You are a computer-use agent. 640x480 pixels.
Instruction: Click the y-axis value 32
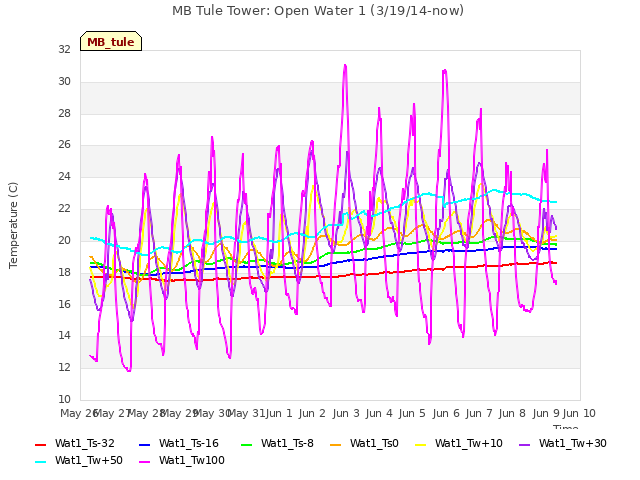tap(64, 49)
